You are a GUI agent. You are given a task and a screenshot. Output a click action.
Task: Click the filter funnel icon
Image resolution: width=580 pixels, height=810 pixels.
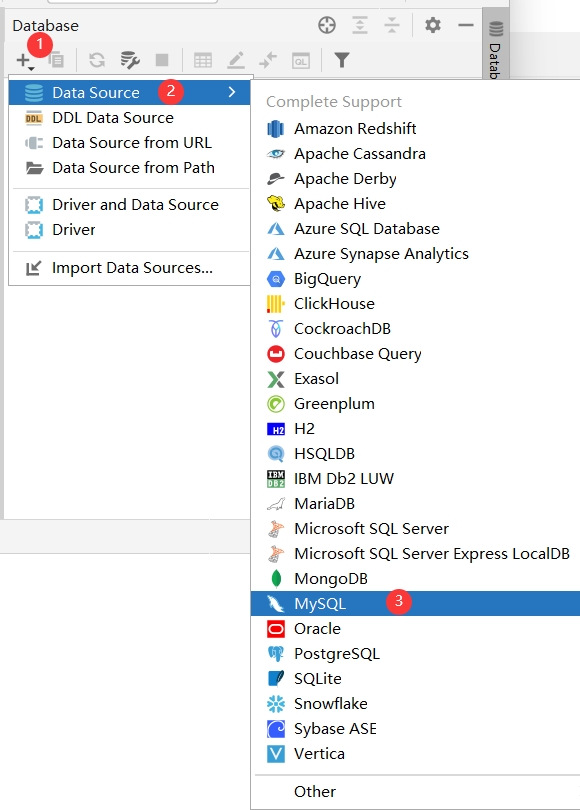click(x=341, y=60)
